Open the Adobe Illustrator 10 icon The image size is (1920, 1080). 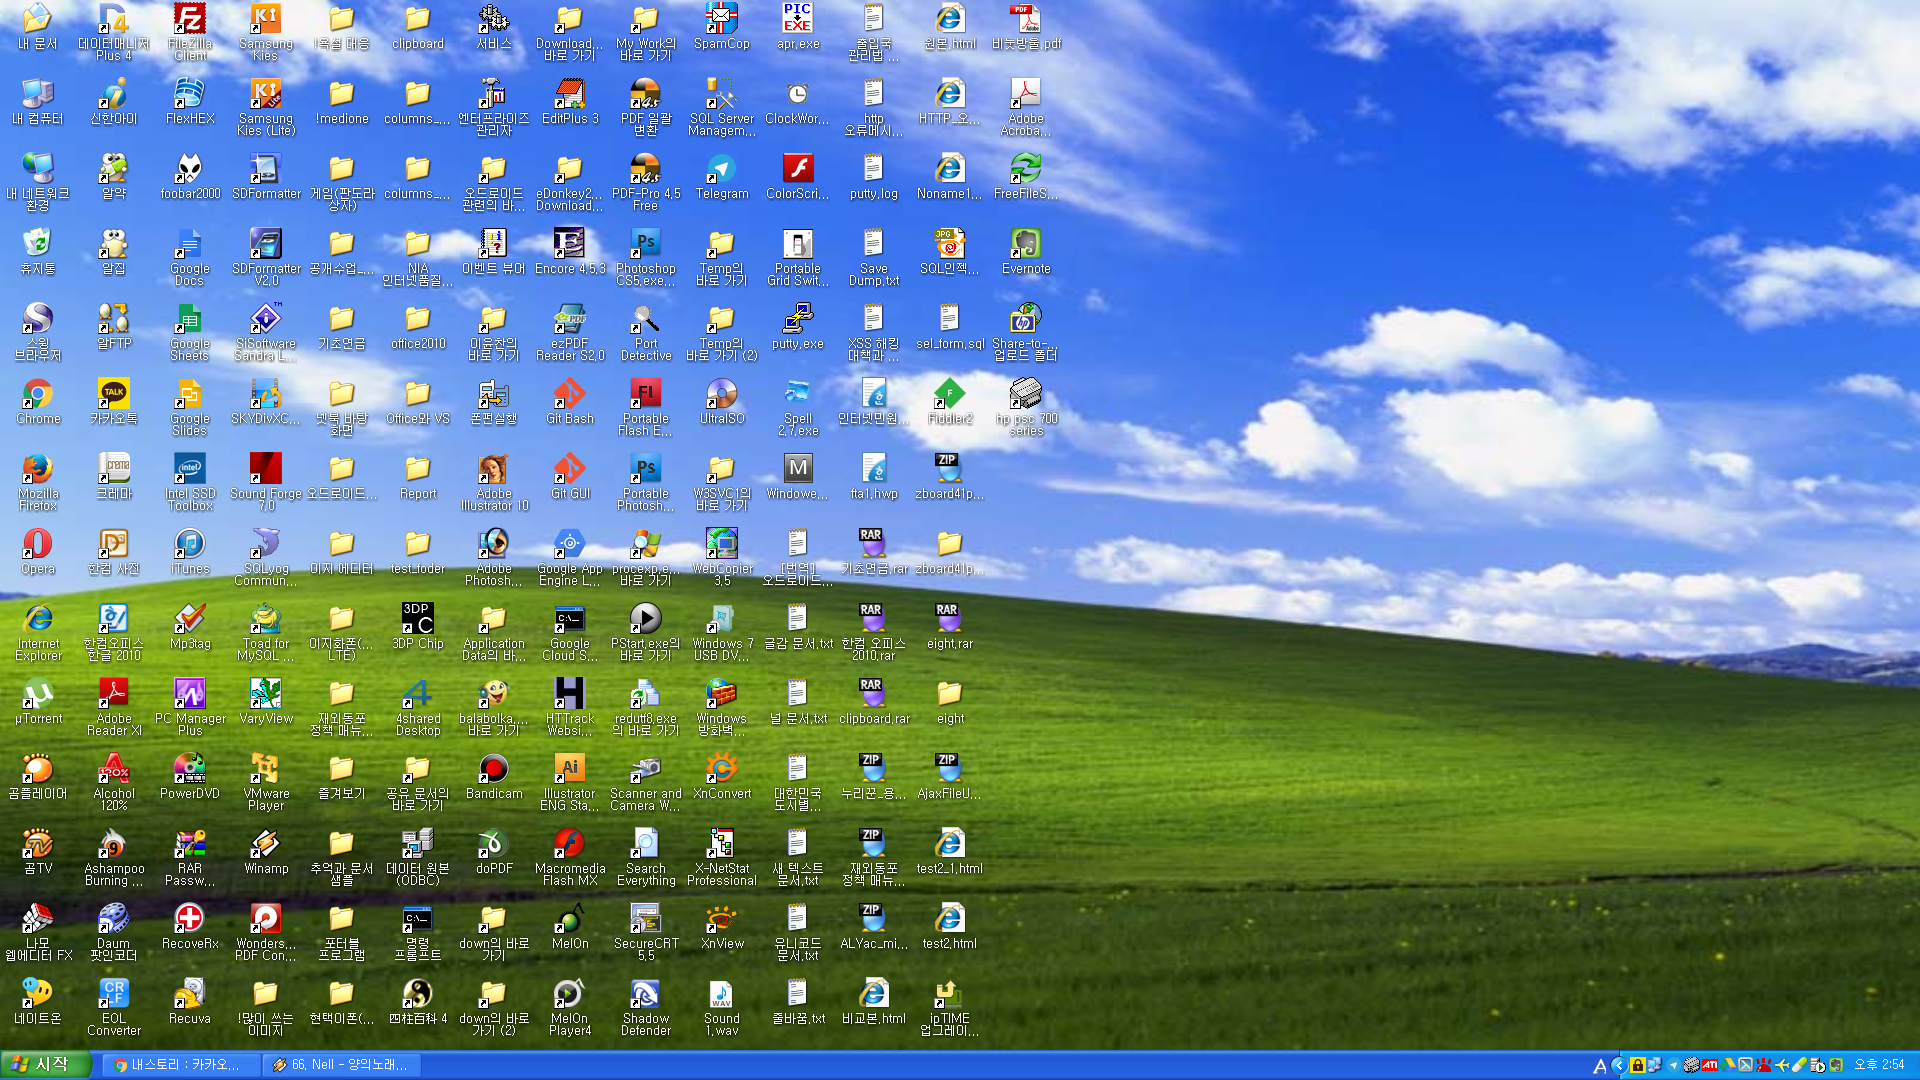[x=494, y=482]
